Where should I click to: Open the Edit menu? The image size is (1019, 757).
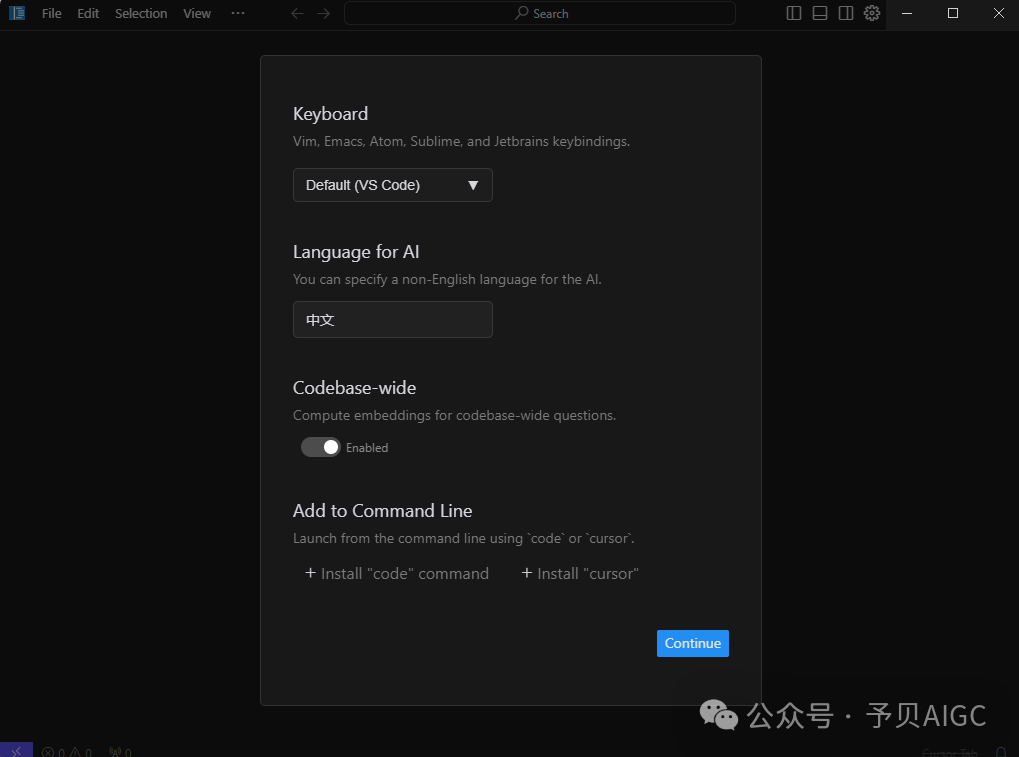pyautogui.click(x=88, y=13)
